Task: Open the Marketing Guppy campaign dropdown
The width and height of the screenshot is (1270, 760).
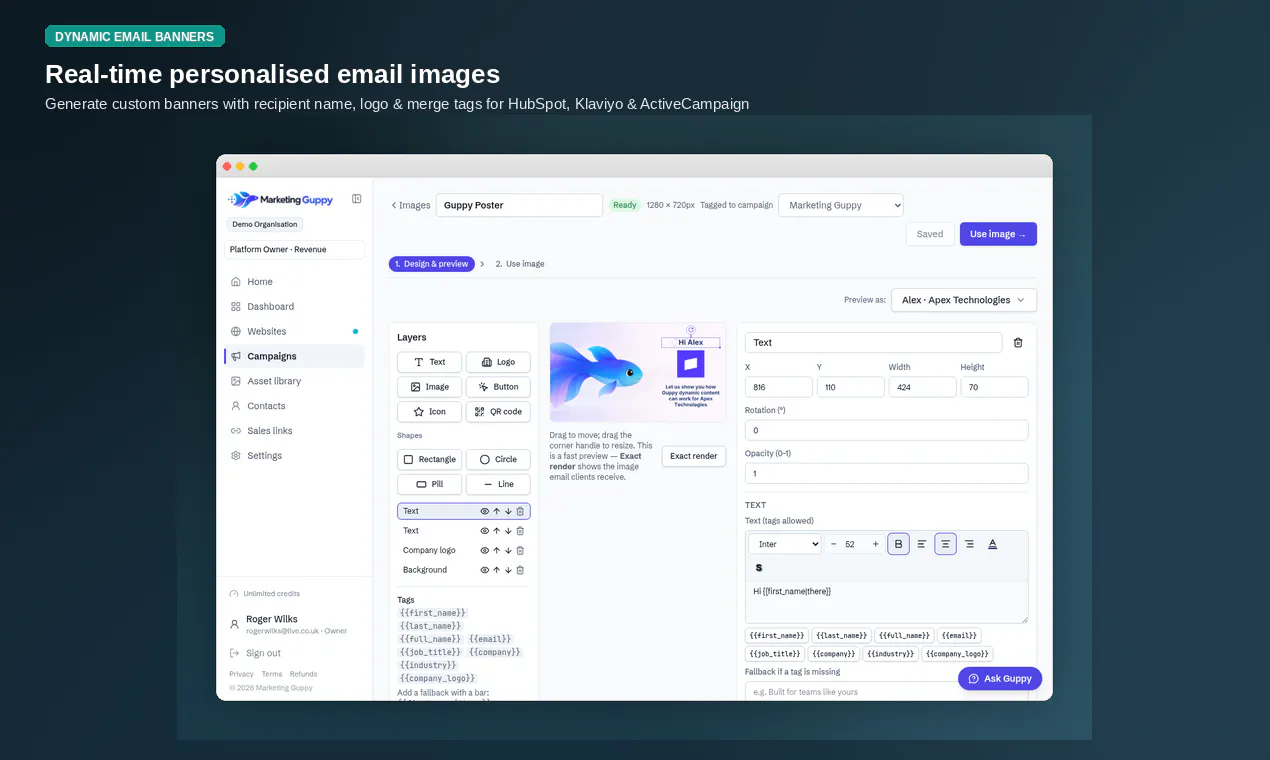Action: point(841,205)
